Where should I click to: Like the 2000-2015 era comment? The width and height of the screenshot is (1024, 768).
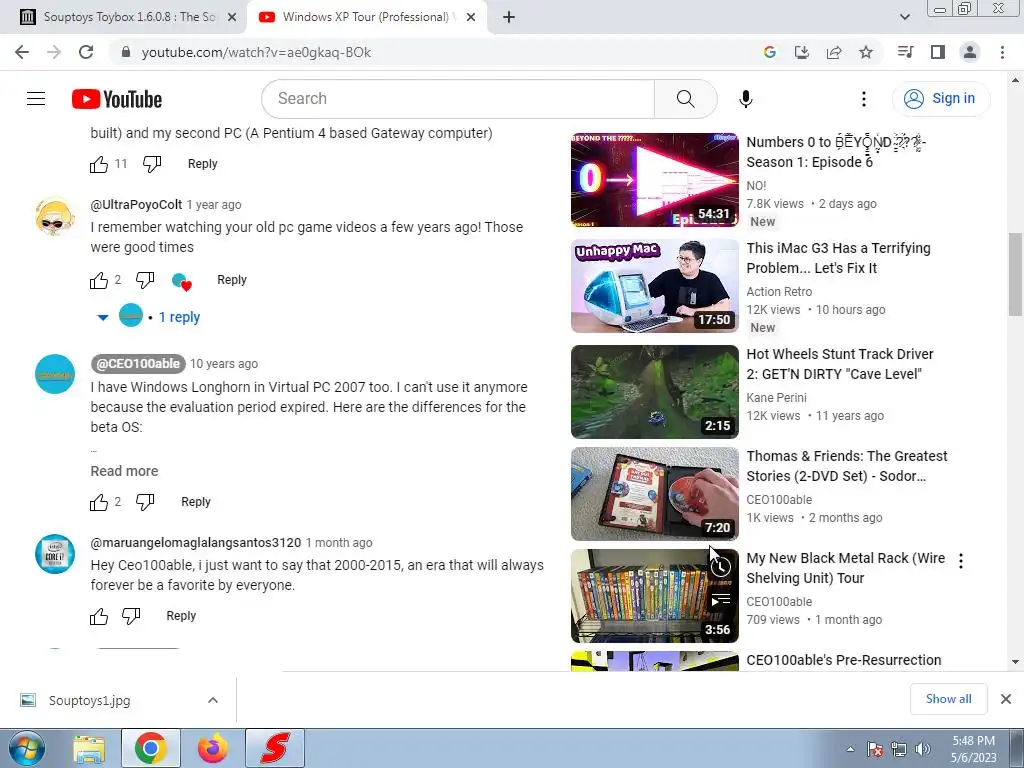coord(99,616)
